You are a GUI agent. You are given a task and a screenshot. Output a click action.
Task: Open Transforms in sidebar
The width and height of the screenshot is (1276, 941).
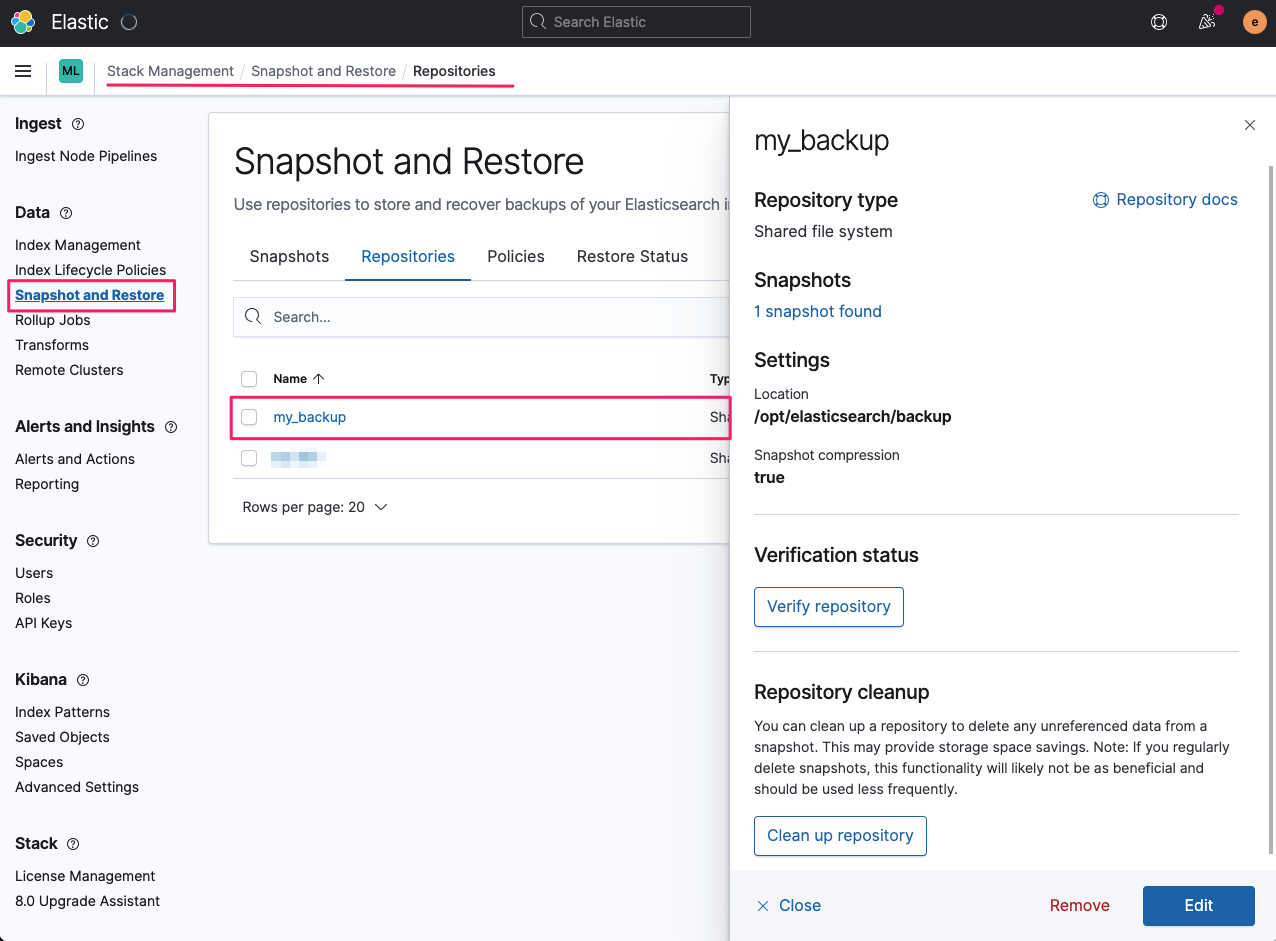point(52,345)
